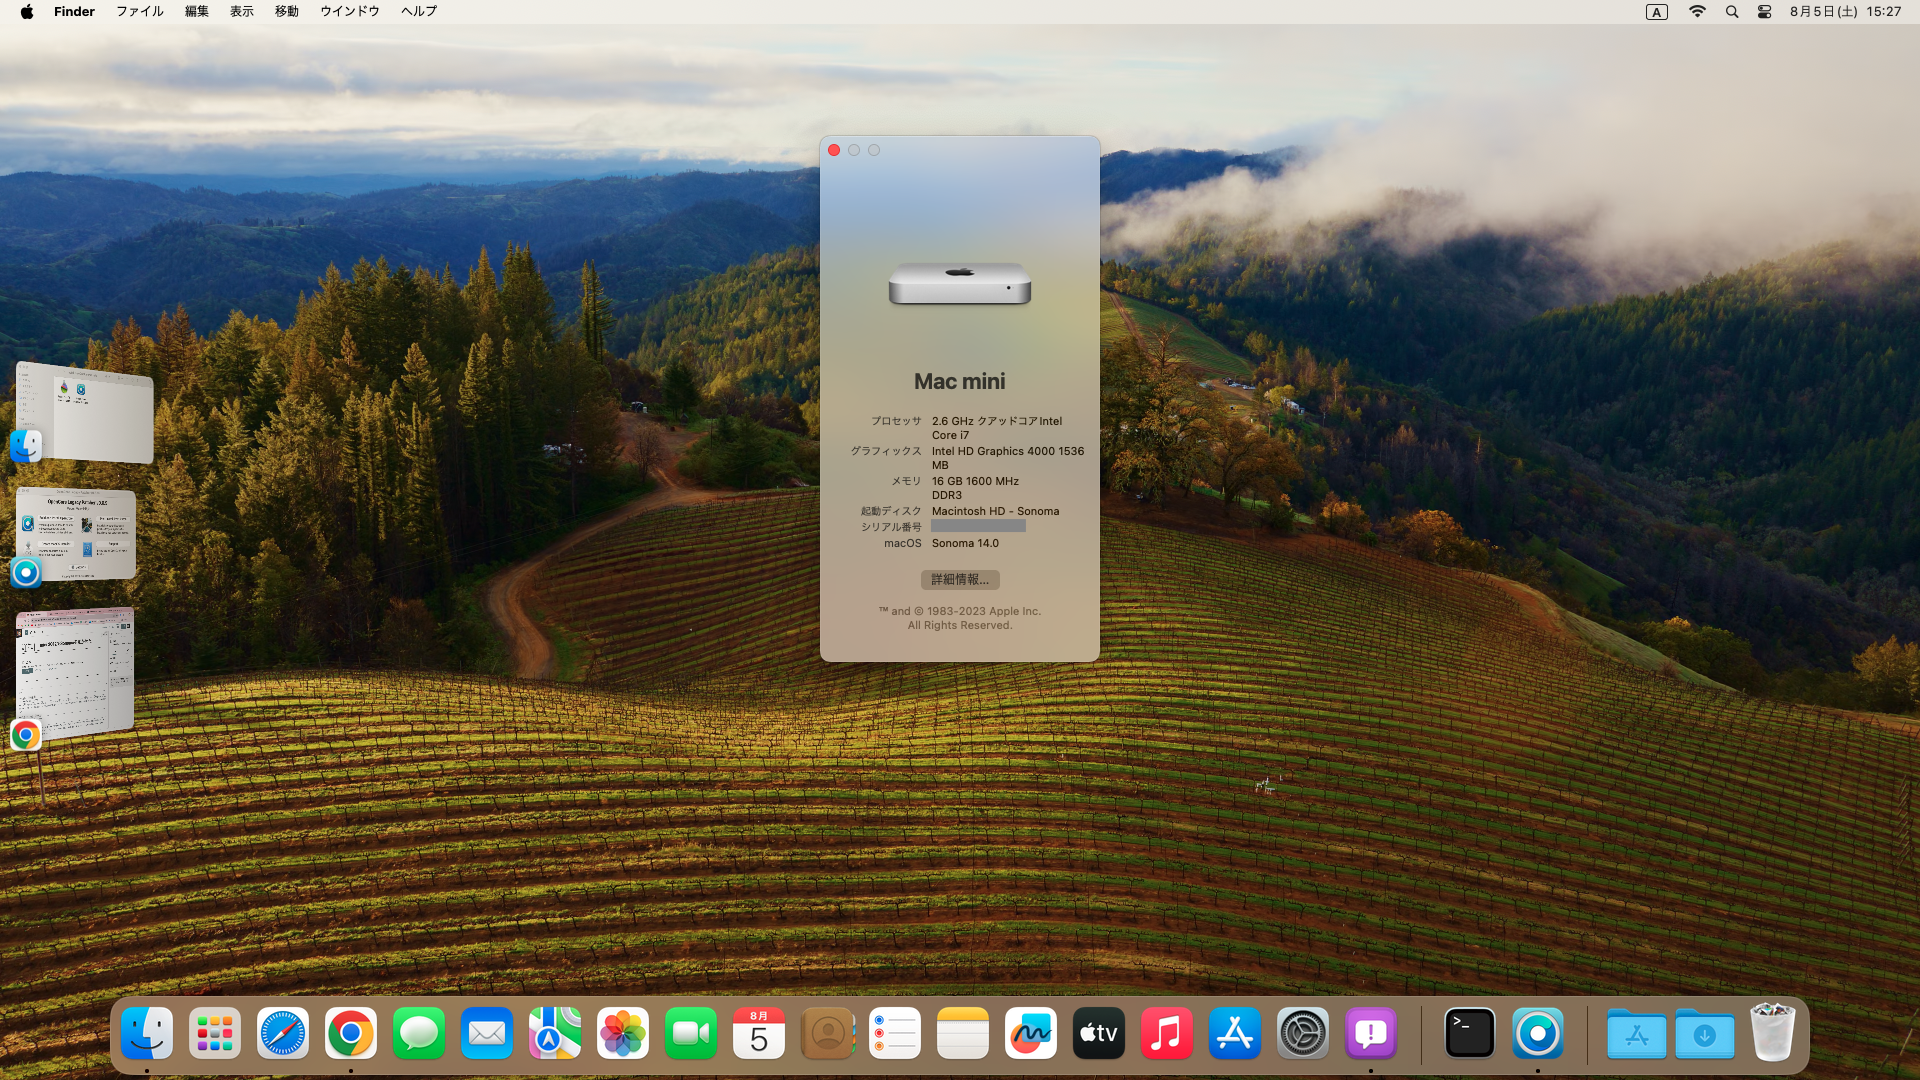Click the Sonoma 14.0 version text

coord(965,544)
